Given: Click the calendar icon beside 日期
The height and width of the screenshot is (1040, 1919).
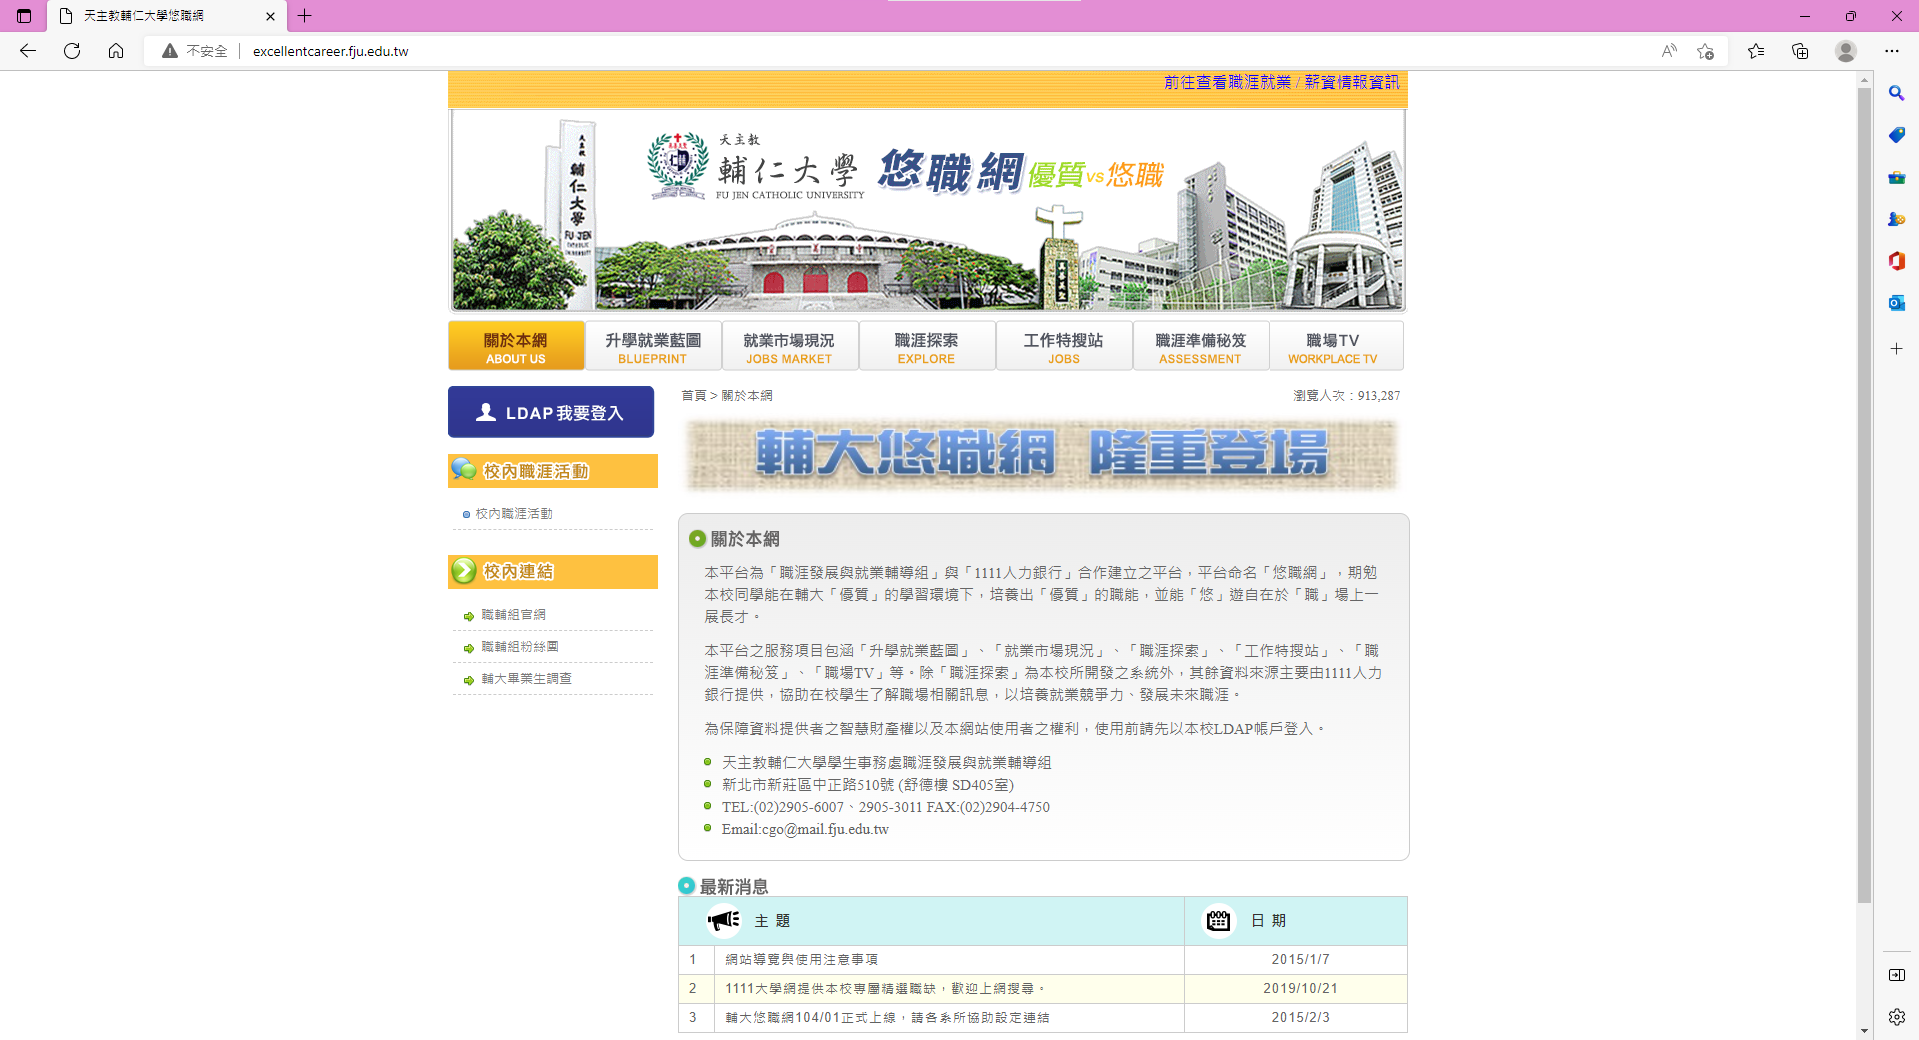Looking at the screenshot, I should coord(1218,921).
